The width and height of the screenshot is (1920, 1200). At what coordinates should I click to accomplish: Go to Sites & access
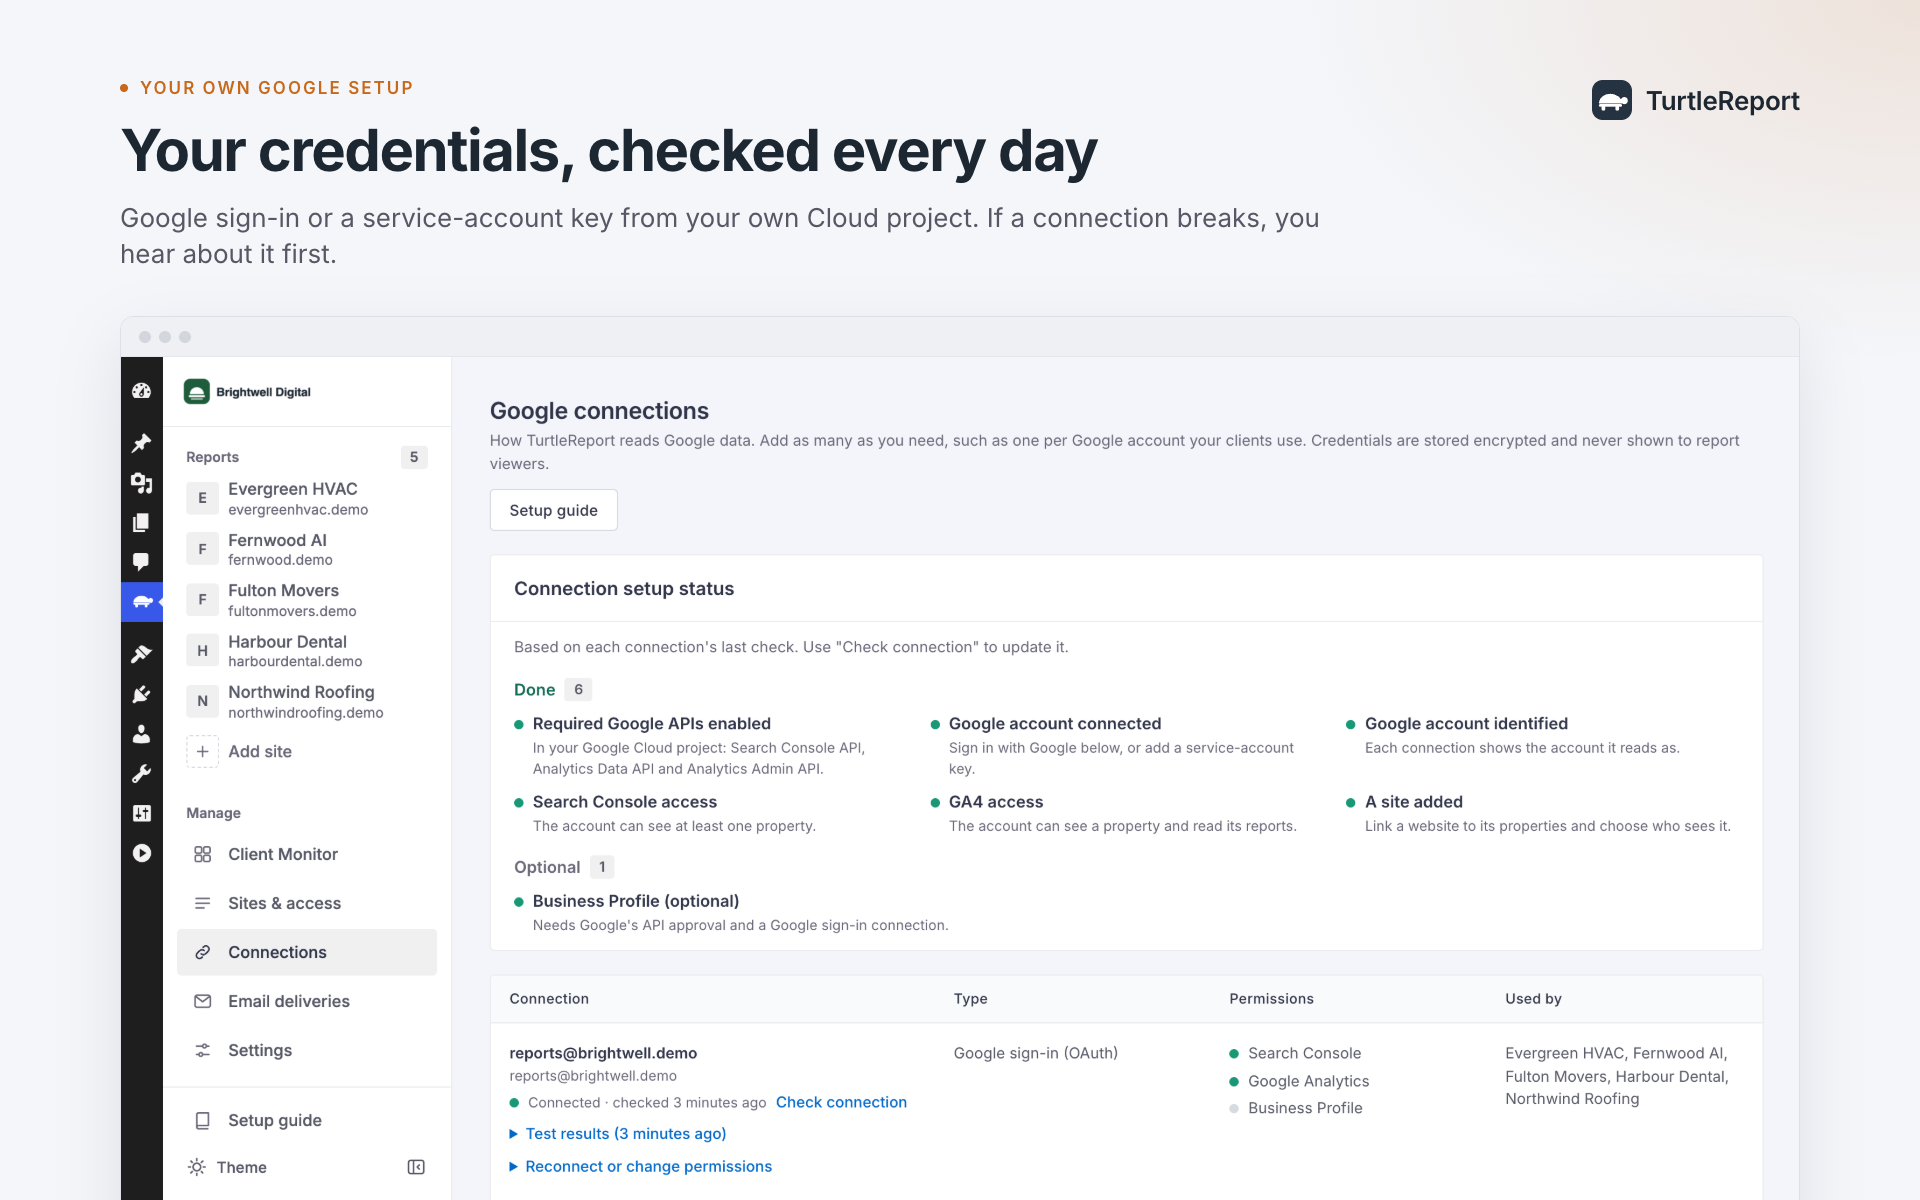point(307,903)
